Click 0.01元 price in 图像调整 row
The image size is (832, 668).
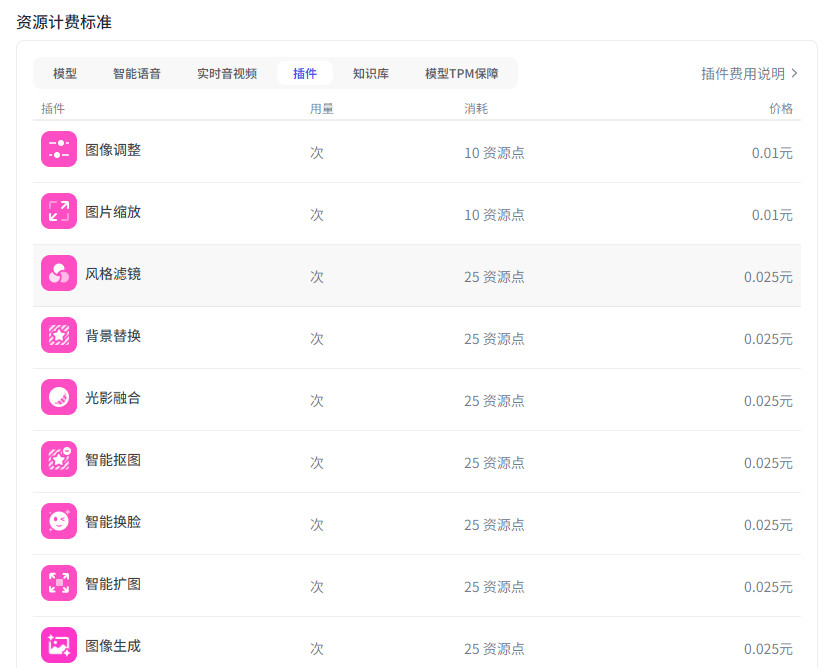pos(772,153)
